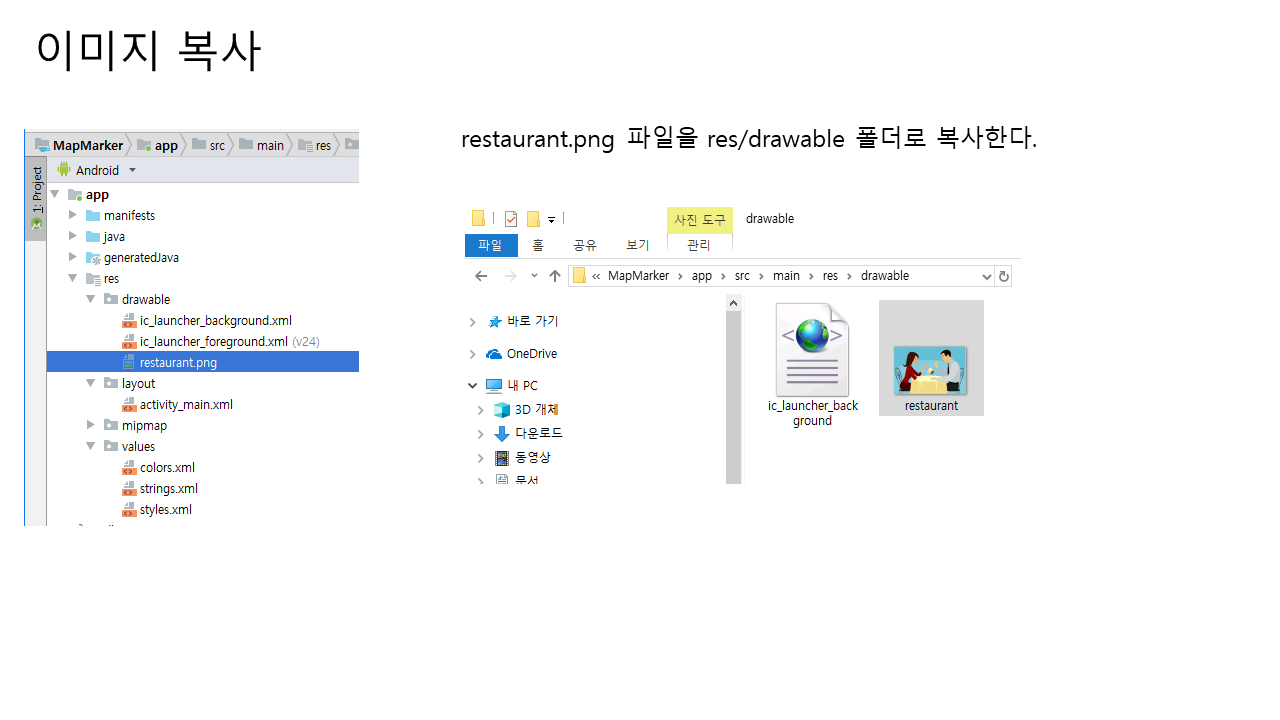Switch to the 보기 ribbon tab
The width and height of the screenshot is (1280, 720).
point(637,245)
